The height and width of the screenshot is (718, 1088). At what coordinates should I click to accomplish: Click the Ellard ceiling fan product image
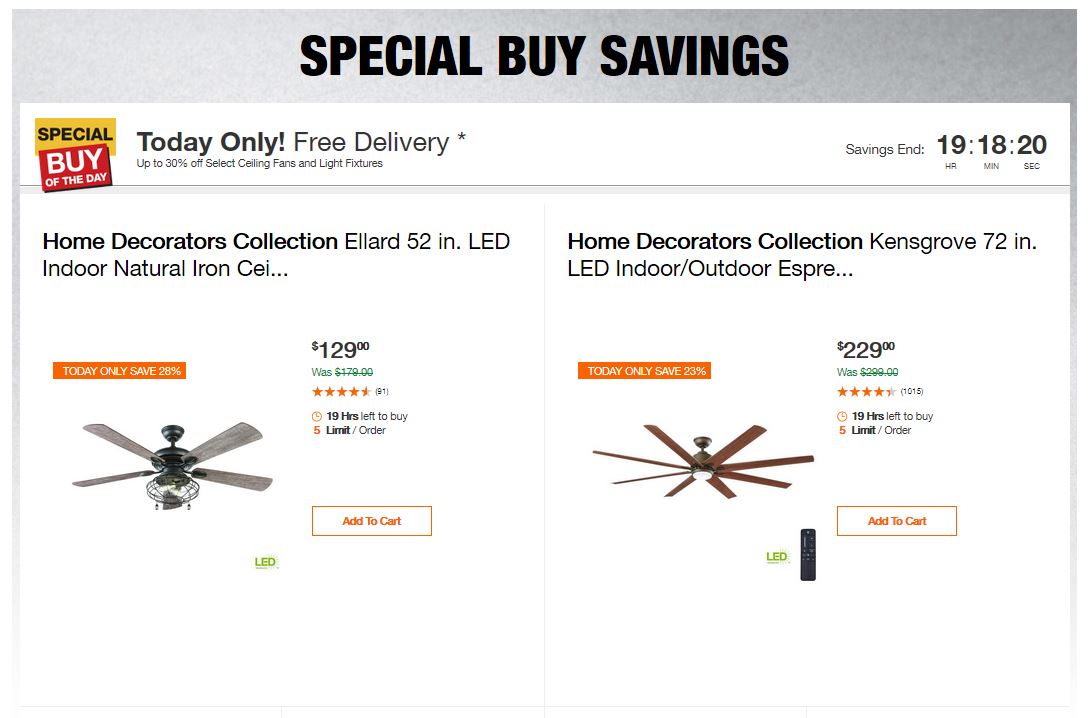pos(172,466)
